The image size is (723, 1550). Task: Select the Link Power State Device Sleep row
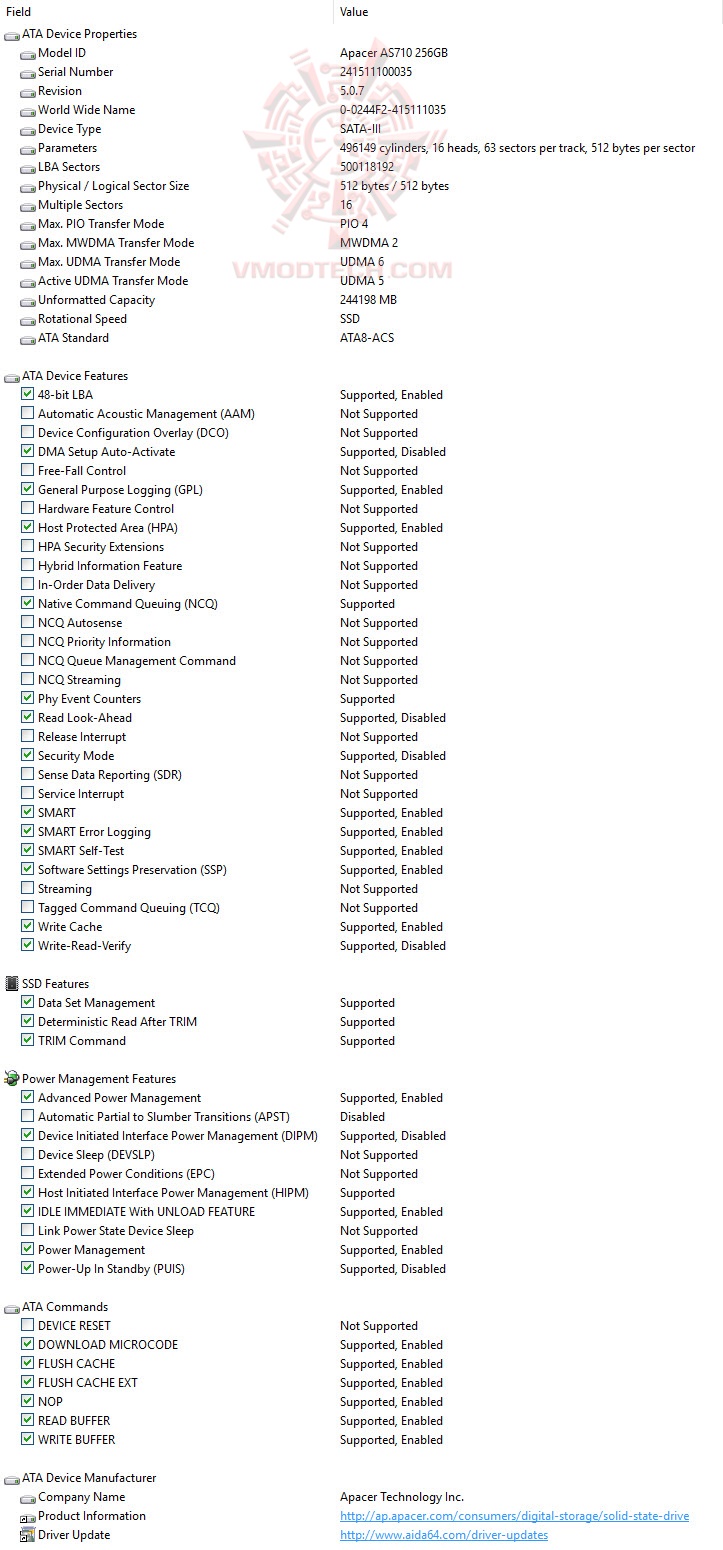[x=116, y=1231]
